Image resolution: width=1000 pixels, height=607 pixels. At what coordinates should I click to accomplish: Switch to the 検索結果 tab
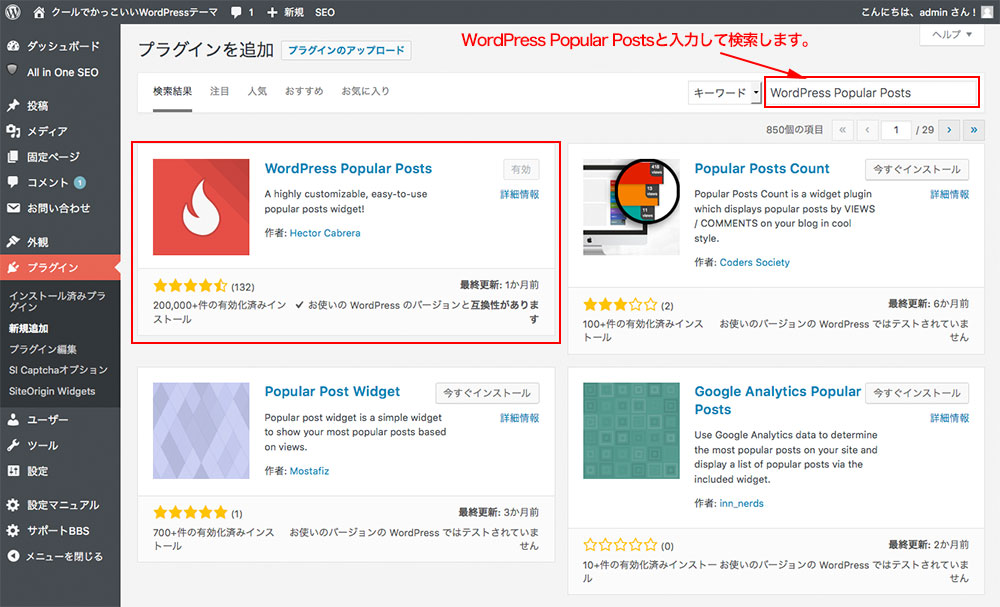coord(172,91)
